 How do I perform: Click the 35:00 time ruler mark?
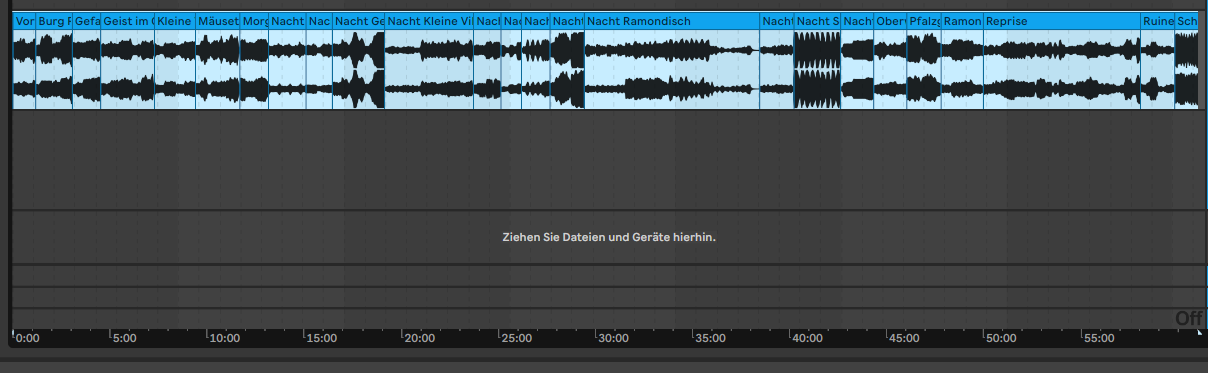(x=709, y=339)
